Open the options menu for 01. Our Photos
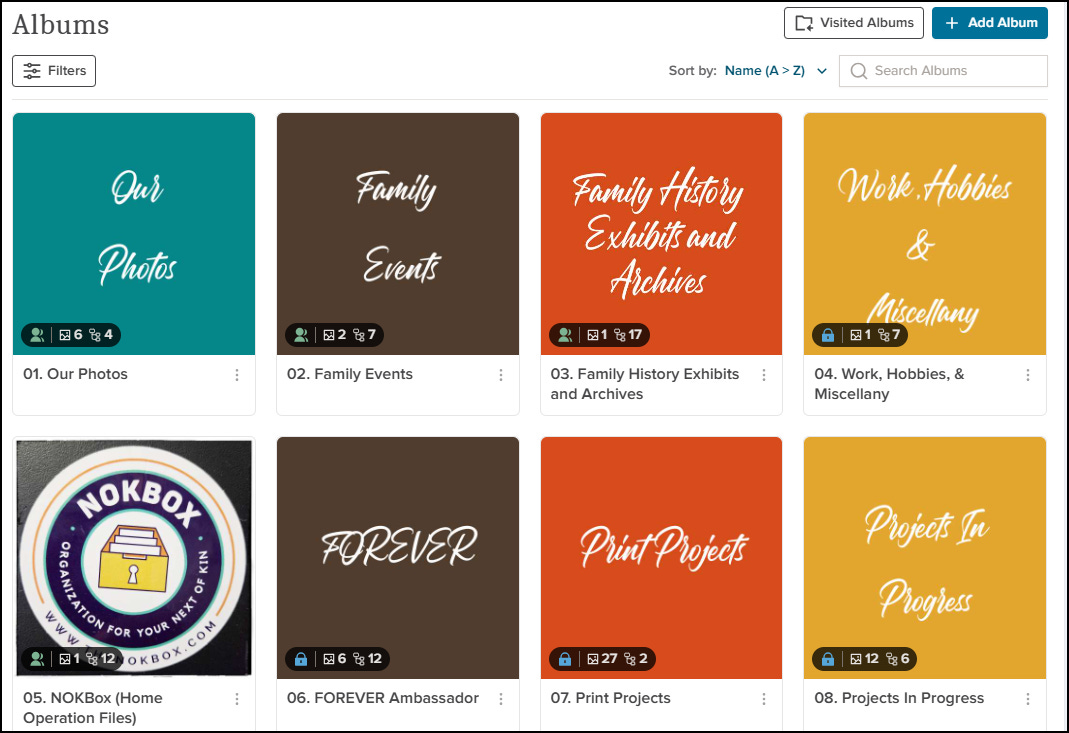Screen dimensions: 1069x733 pyautogui.click(x=237, y=375)
